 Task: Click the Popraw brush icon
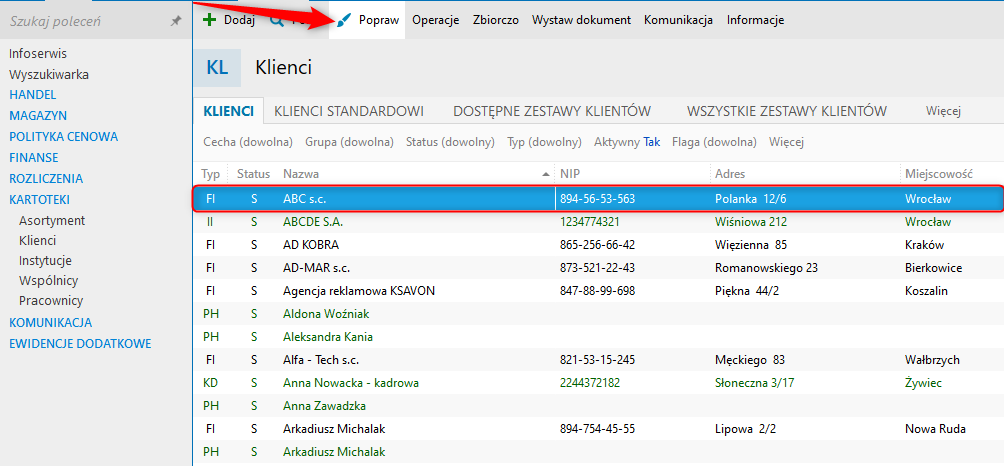344,20
